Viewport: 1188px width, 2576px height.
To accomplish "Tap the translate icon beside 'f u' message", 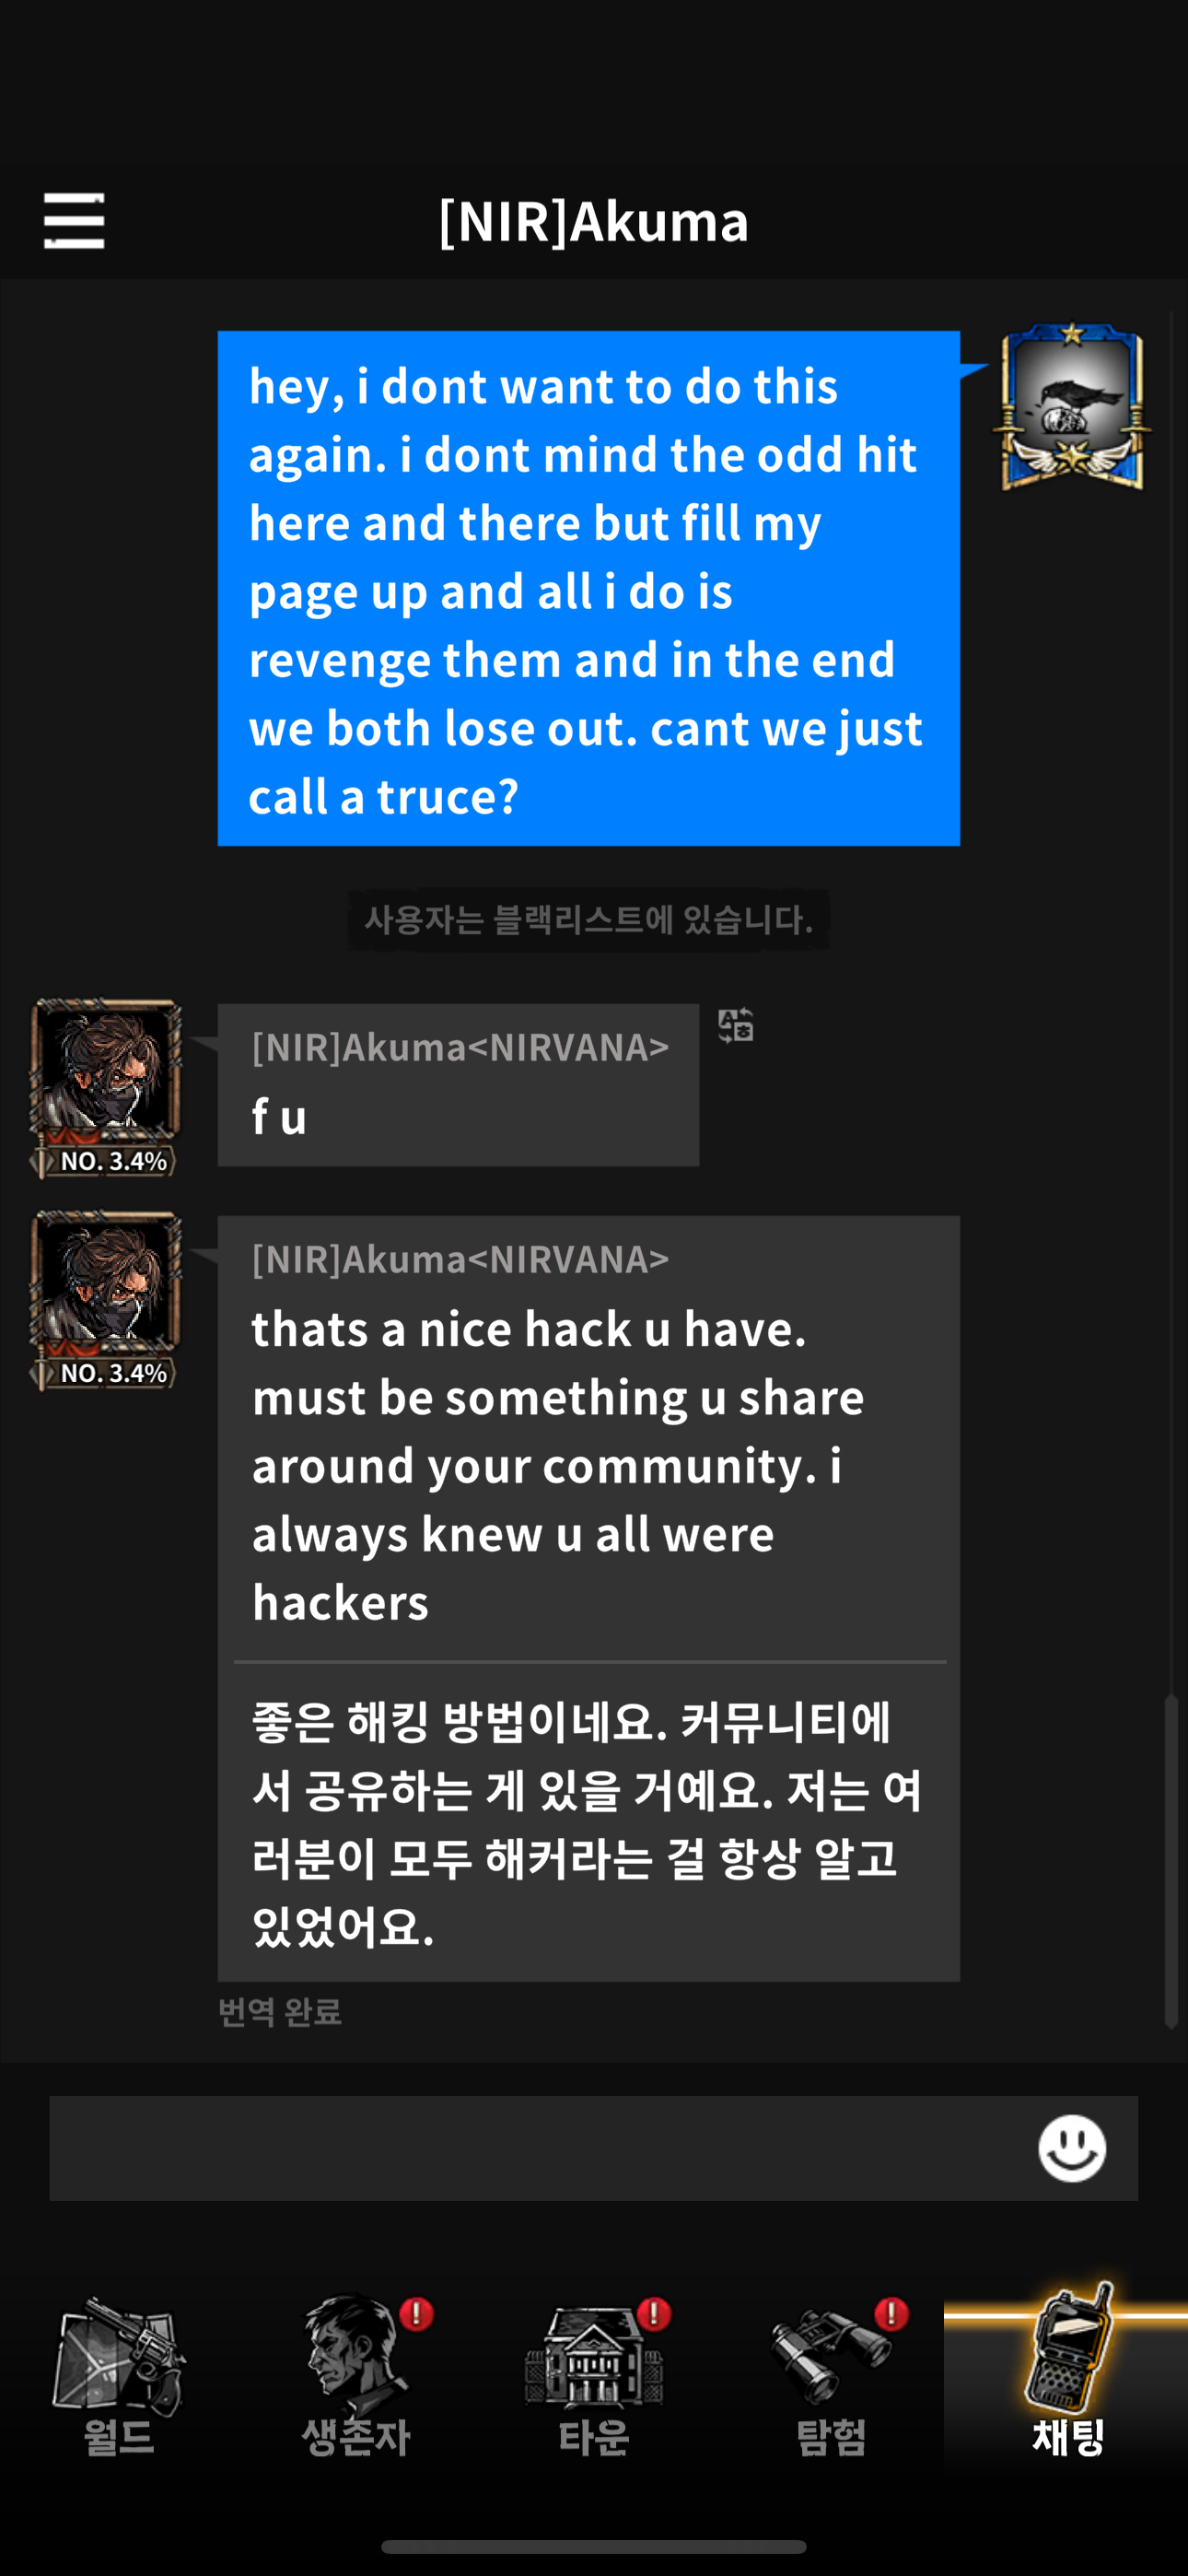I will click(735, 1025).
